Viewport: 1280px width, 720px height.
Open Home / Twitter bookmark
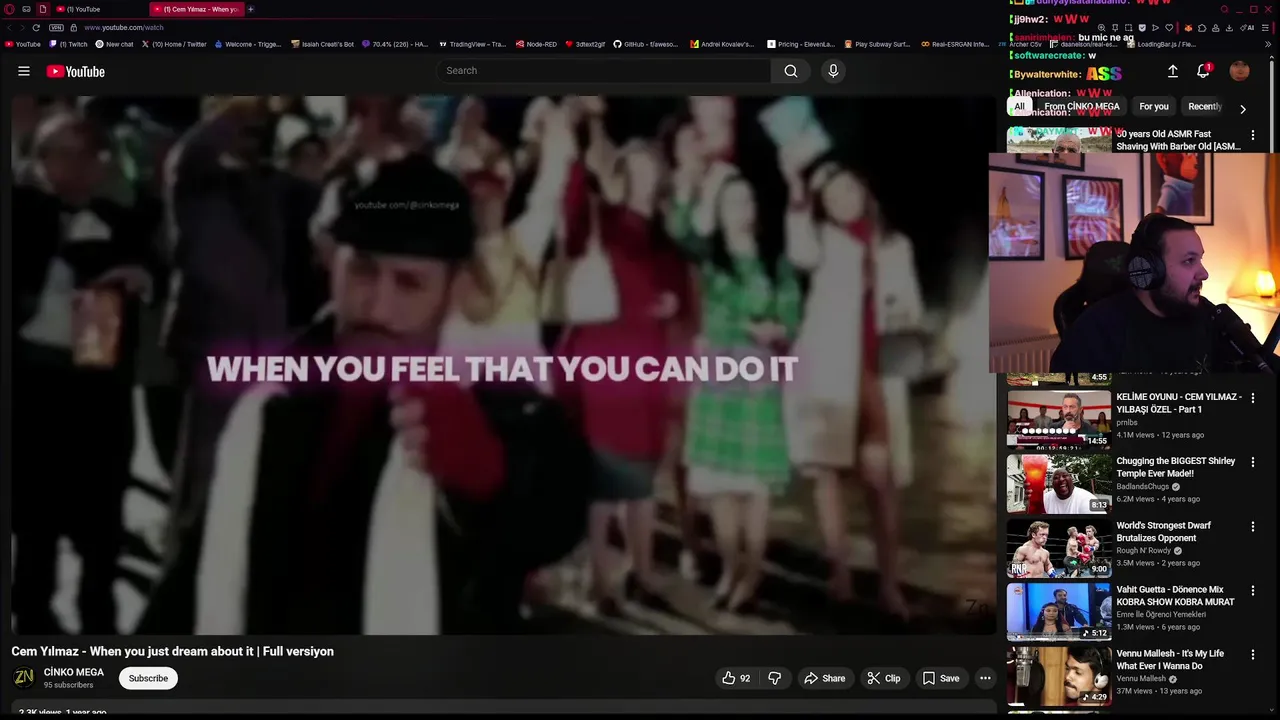(174, 44)
